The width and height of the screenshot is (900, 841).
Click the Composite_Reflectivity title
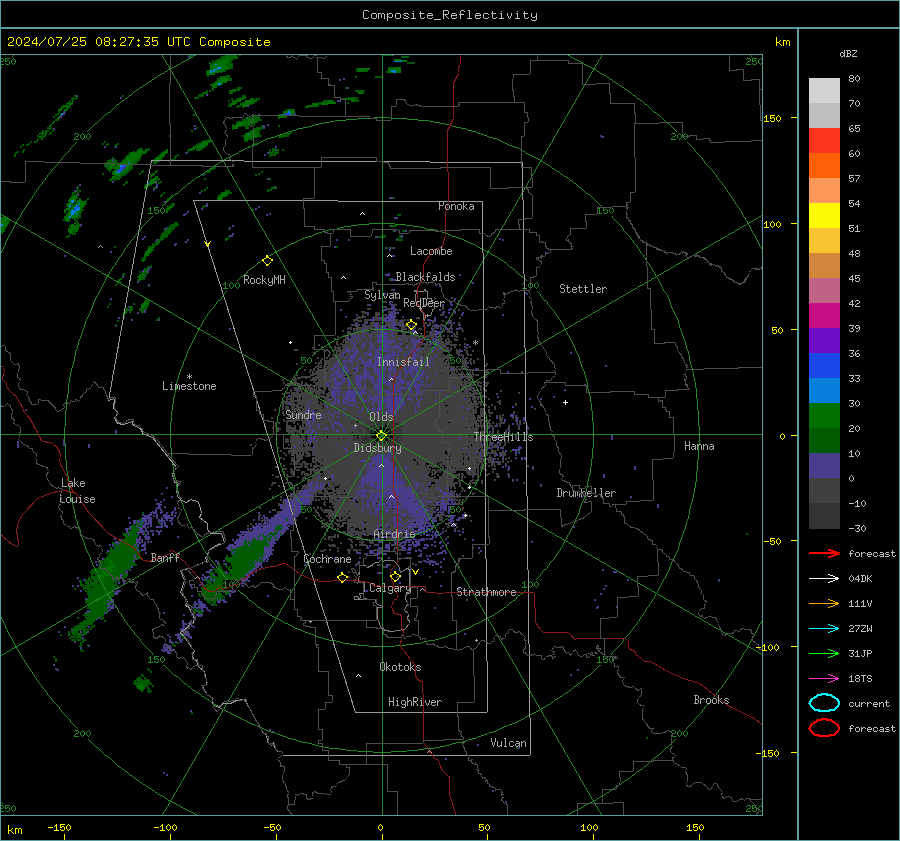[x=450, y=15]
